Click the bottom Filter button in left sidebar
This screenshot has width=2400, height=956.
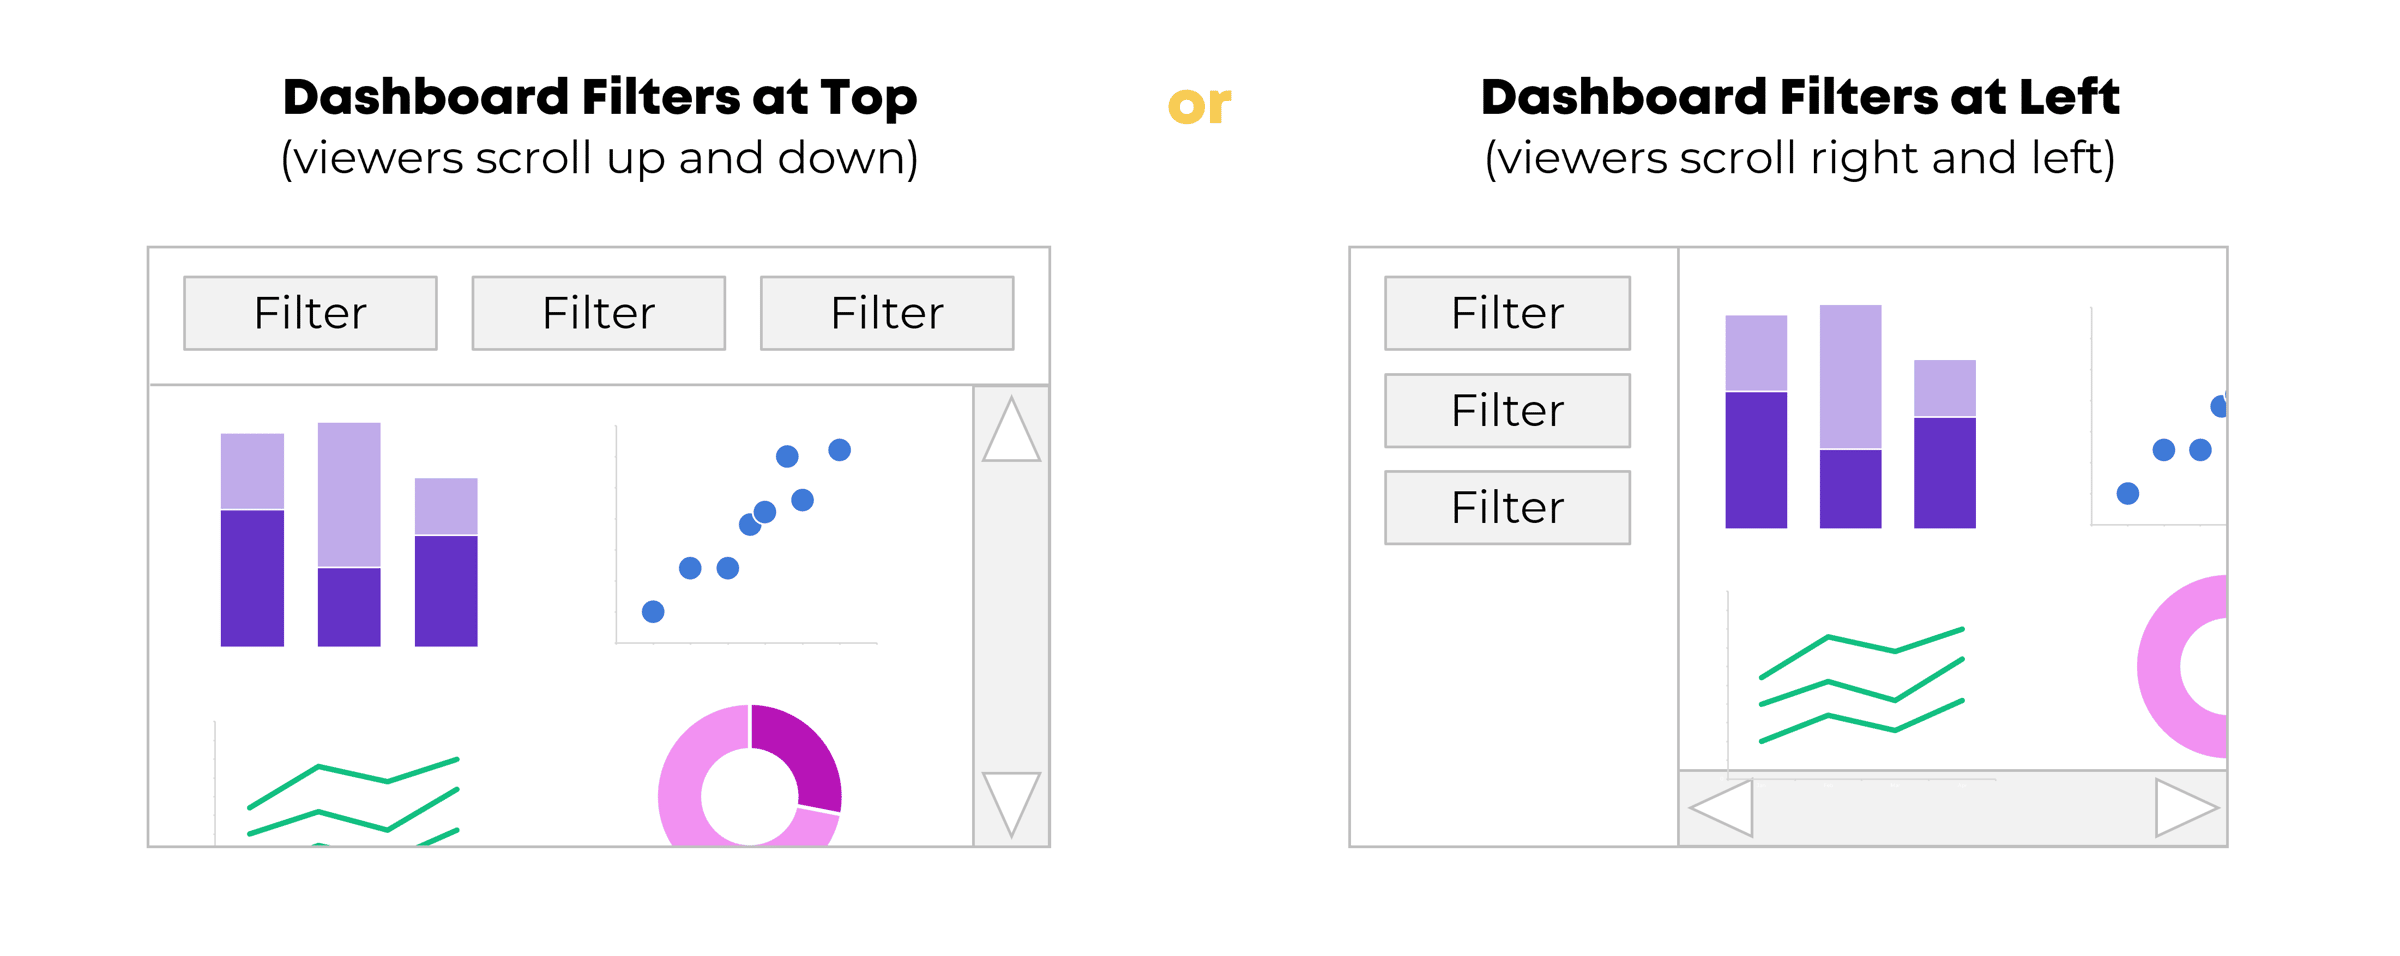coord(1507,507)
